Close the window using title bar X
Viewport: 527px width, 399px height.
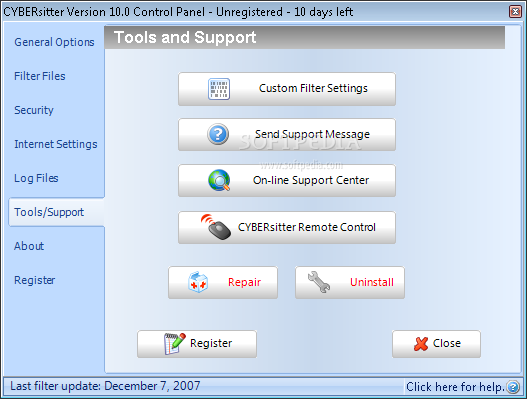[x=515, y=12]
